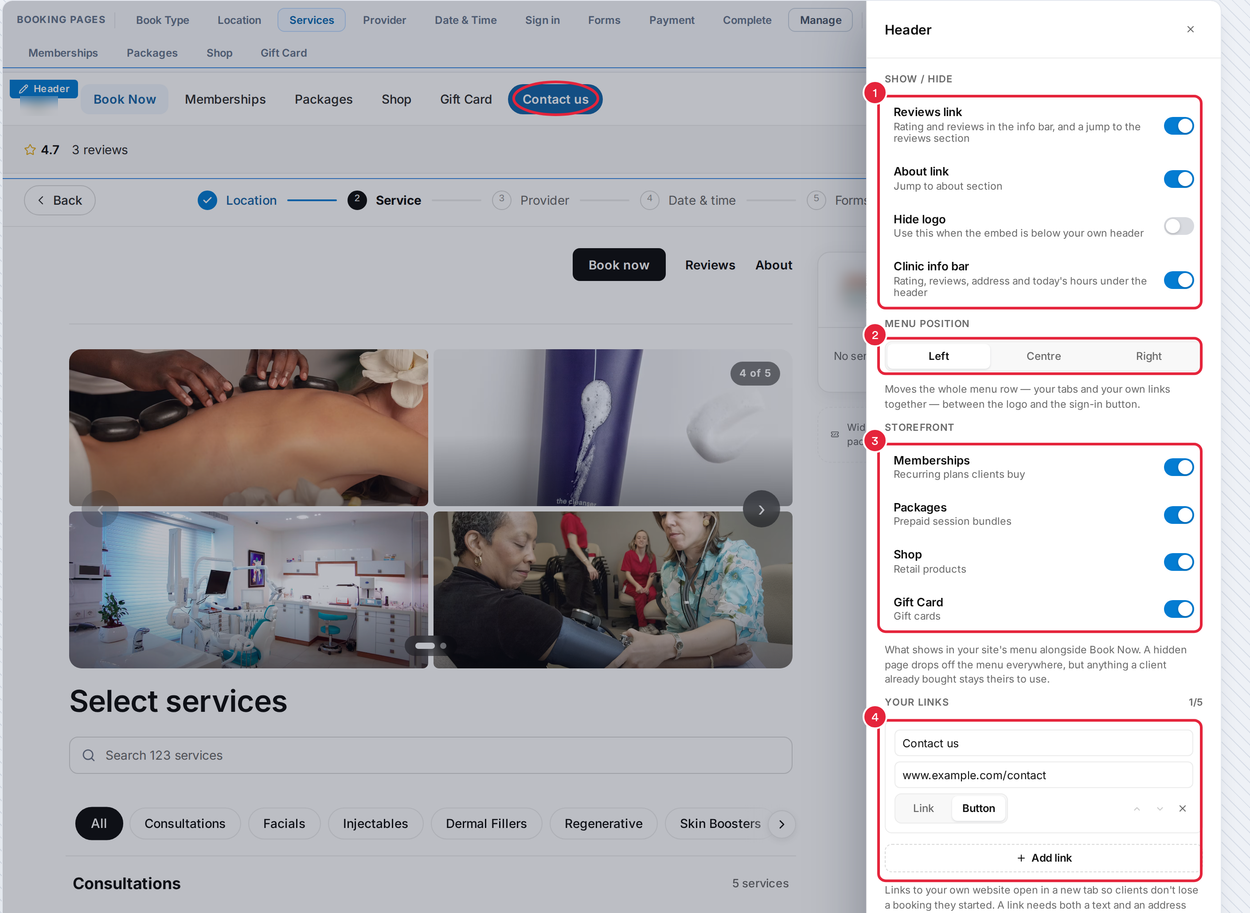Go to previous gallery image arrow

pos(100,509)
